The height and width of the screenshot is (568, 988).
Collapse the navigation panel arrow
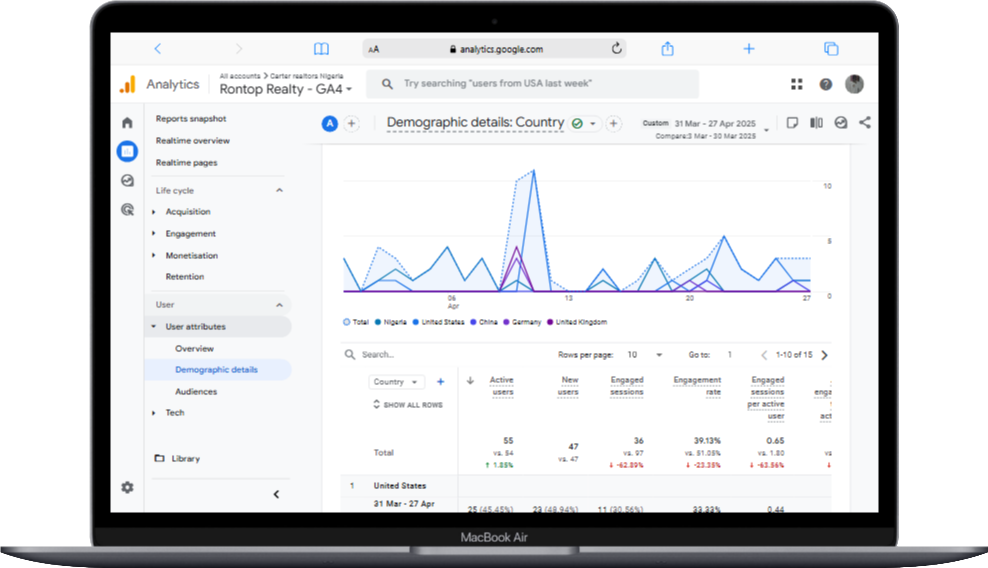pyautogui.click(x=276, y=494)
